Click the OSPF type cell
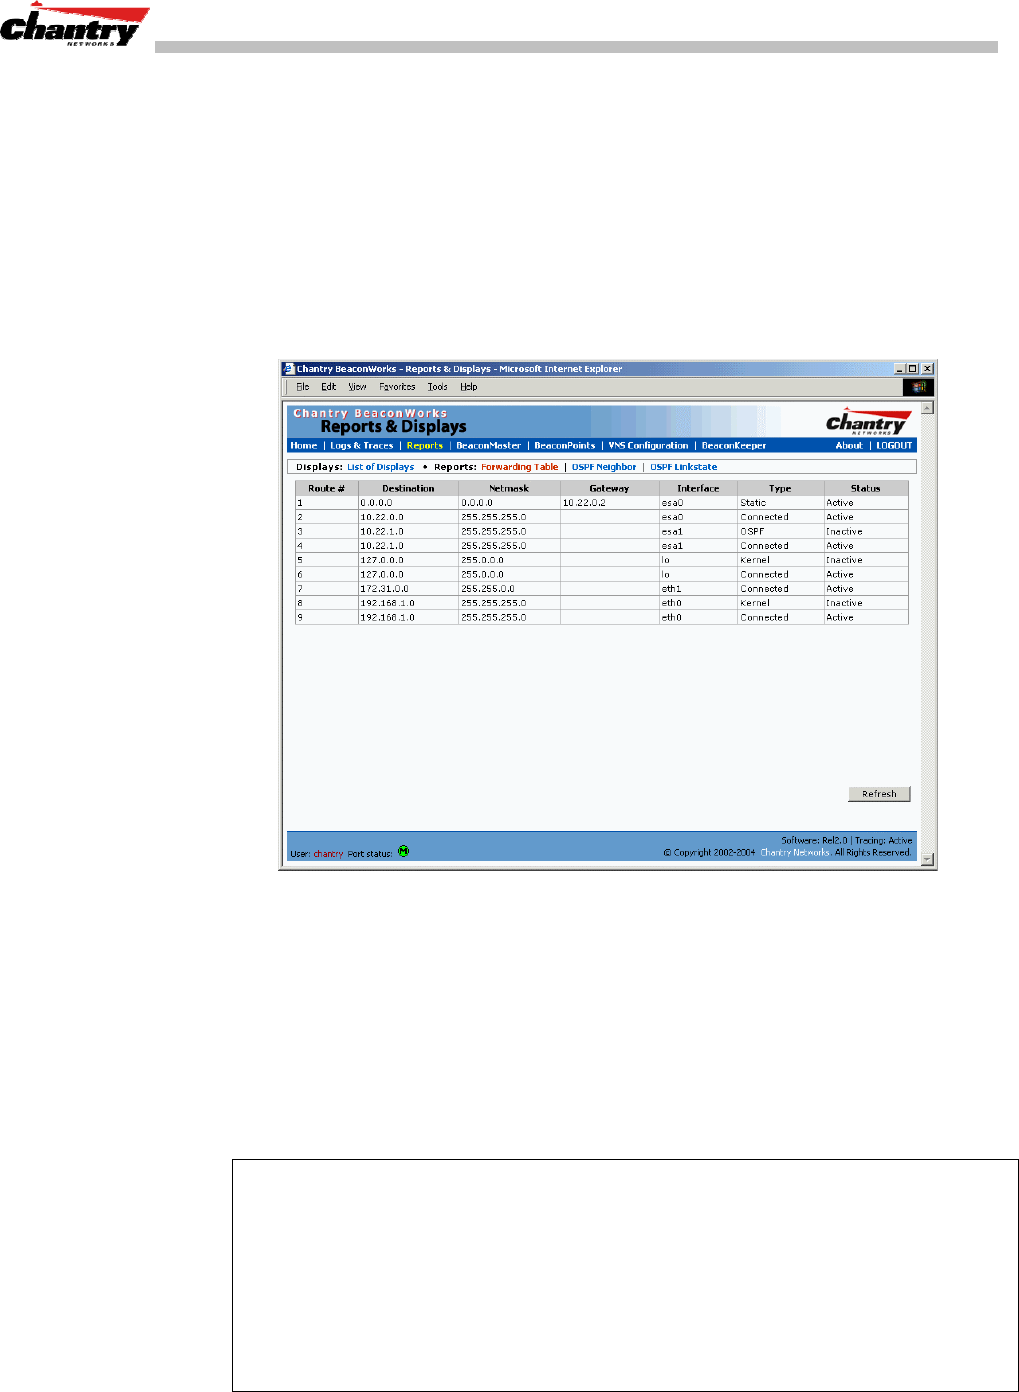The height and width of the screenshot is (1392, 1019). pos(780,532)
